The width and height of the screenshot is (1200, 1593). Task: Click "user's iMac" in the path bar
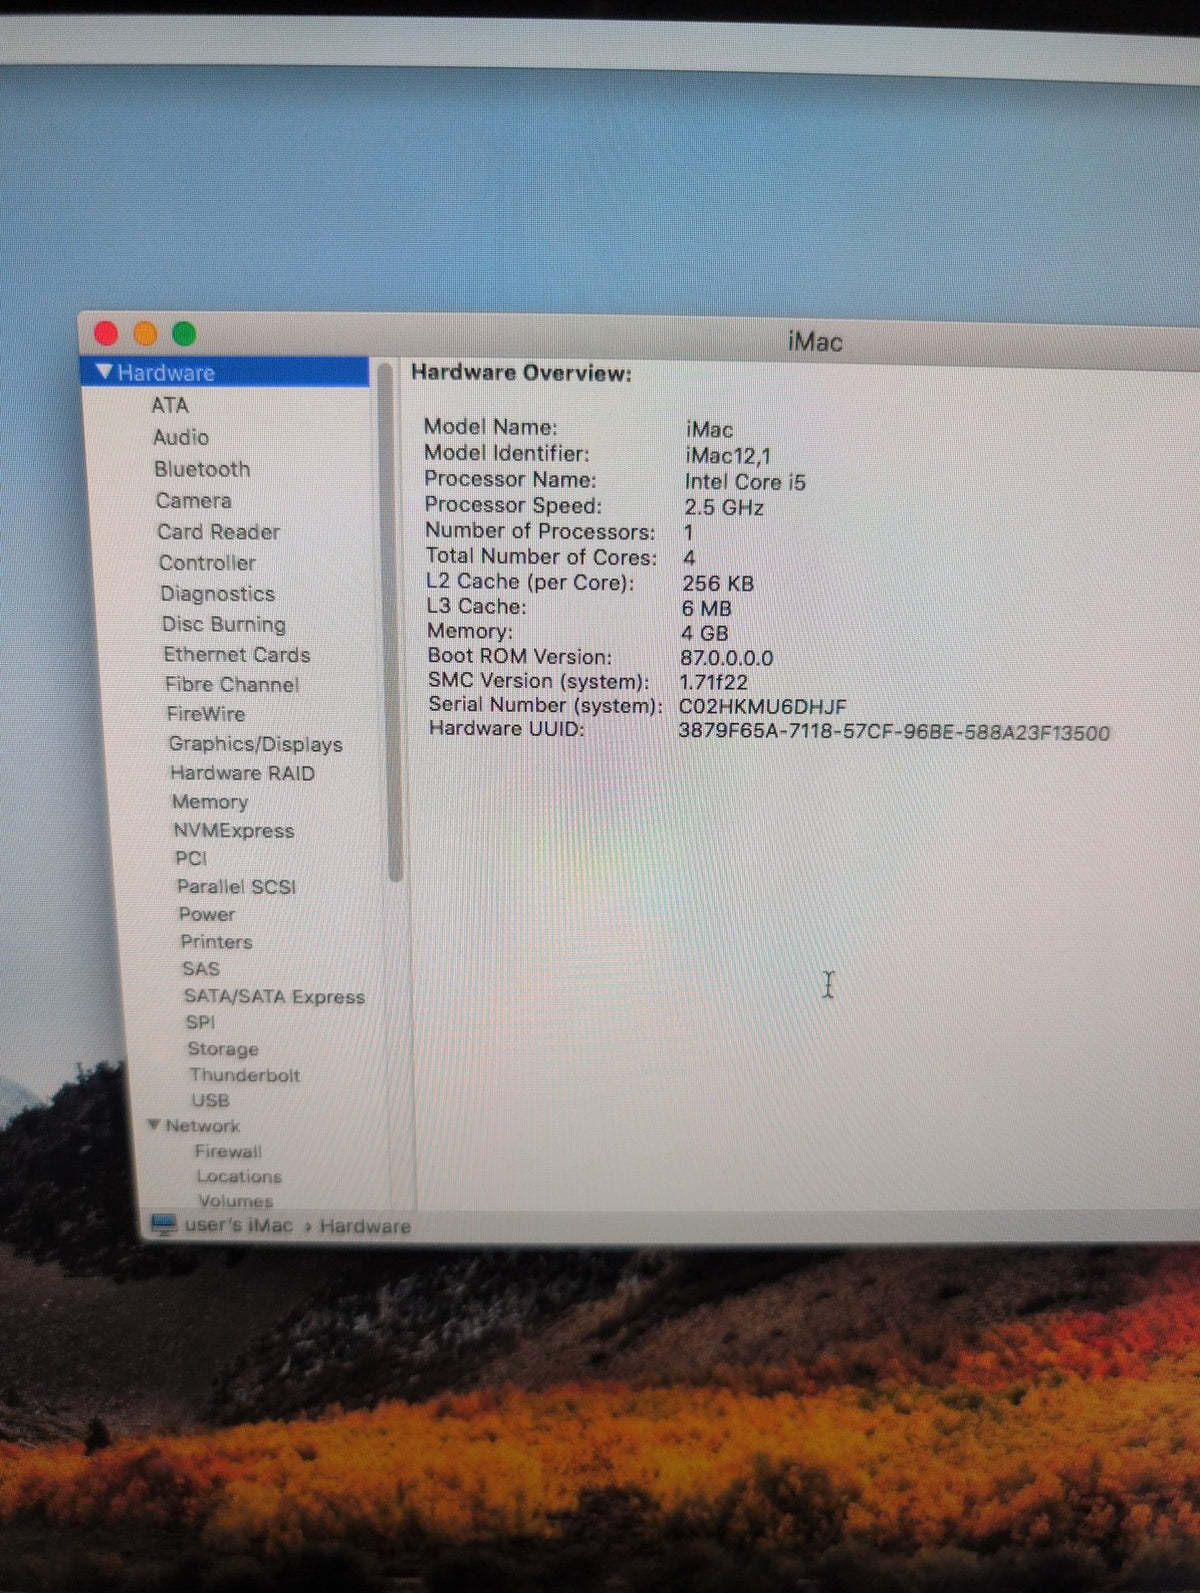[x=239, y=1225]
